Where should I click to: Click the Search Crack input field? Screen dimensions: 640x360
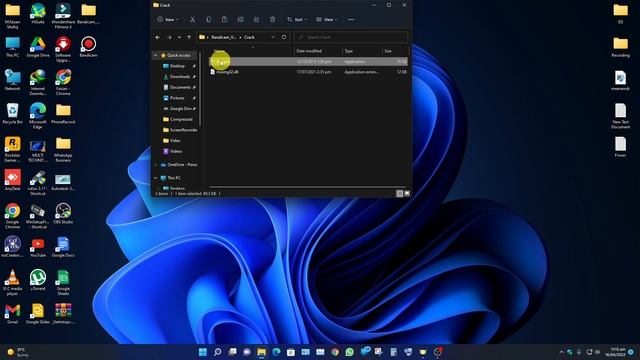tap(351, 37)
